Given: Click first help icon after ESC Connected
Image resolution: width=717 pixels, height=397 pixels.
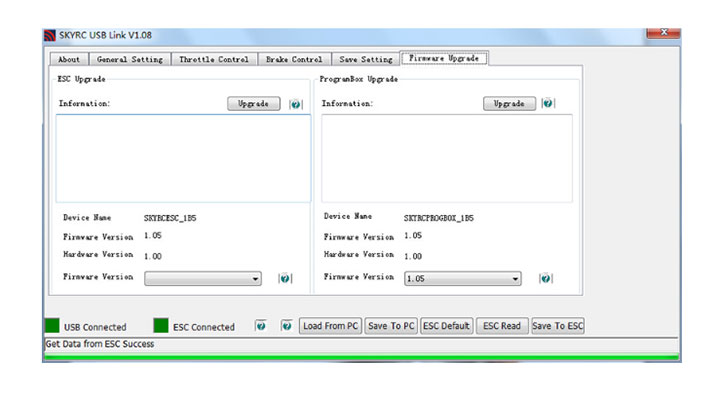Looking at the screenshot, I should click(x=261, y=326).
